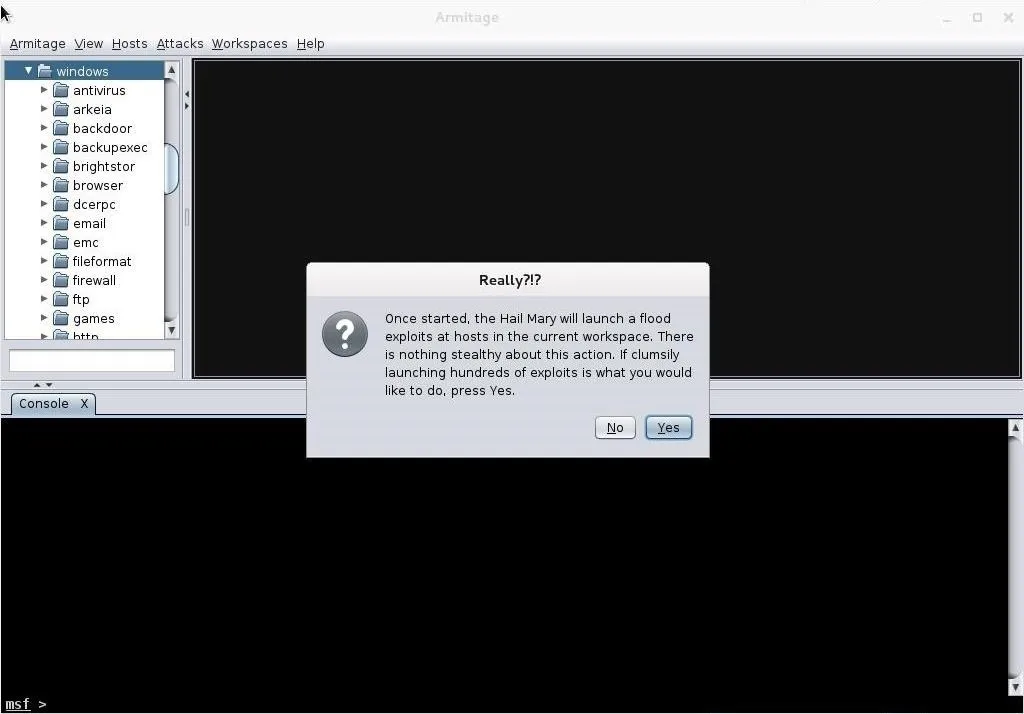
Task: Select the firewall folder icon
Action: 61,280
